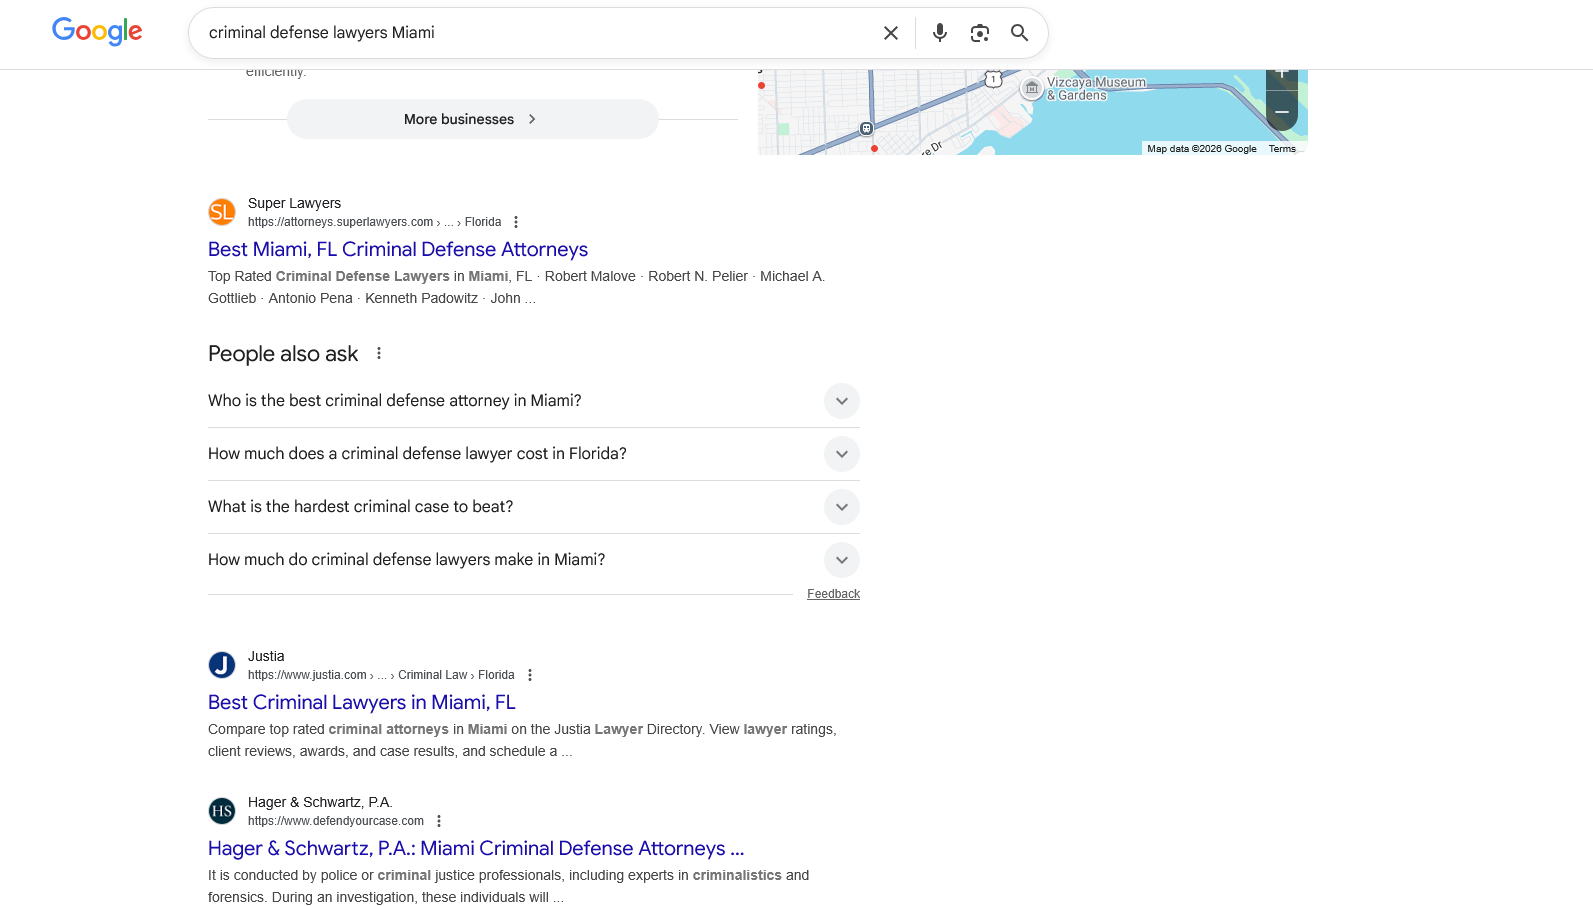The width and height of the screenshot is (1593, 906).
Task: Click the Justia favicon
Action: tap(222, 665)
